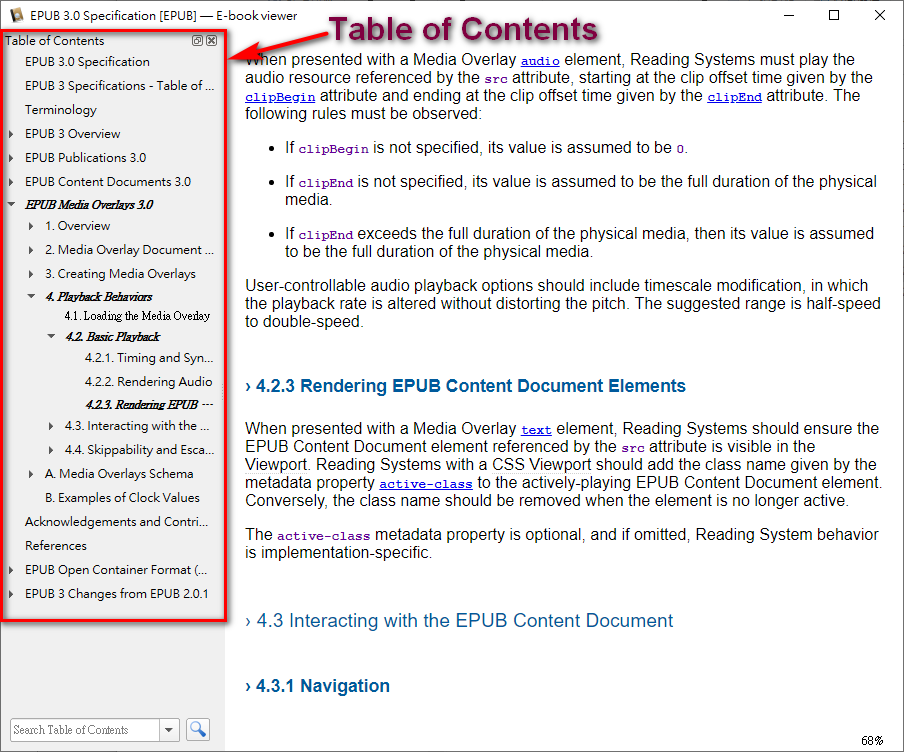This screenshot has height=752, width=904.
Task: Click the E-book viewer app icon in title bar
Action: point(17,15)
